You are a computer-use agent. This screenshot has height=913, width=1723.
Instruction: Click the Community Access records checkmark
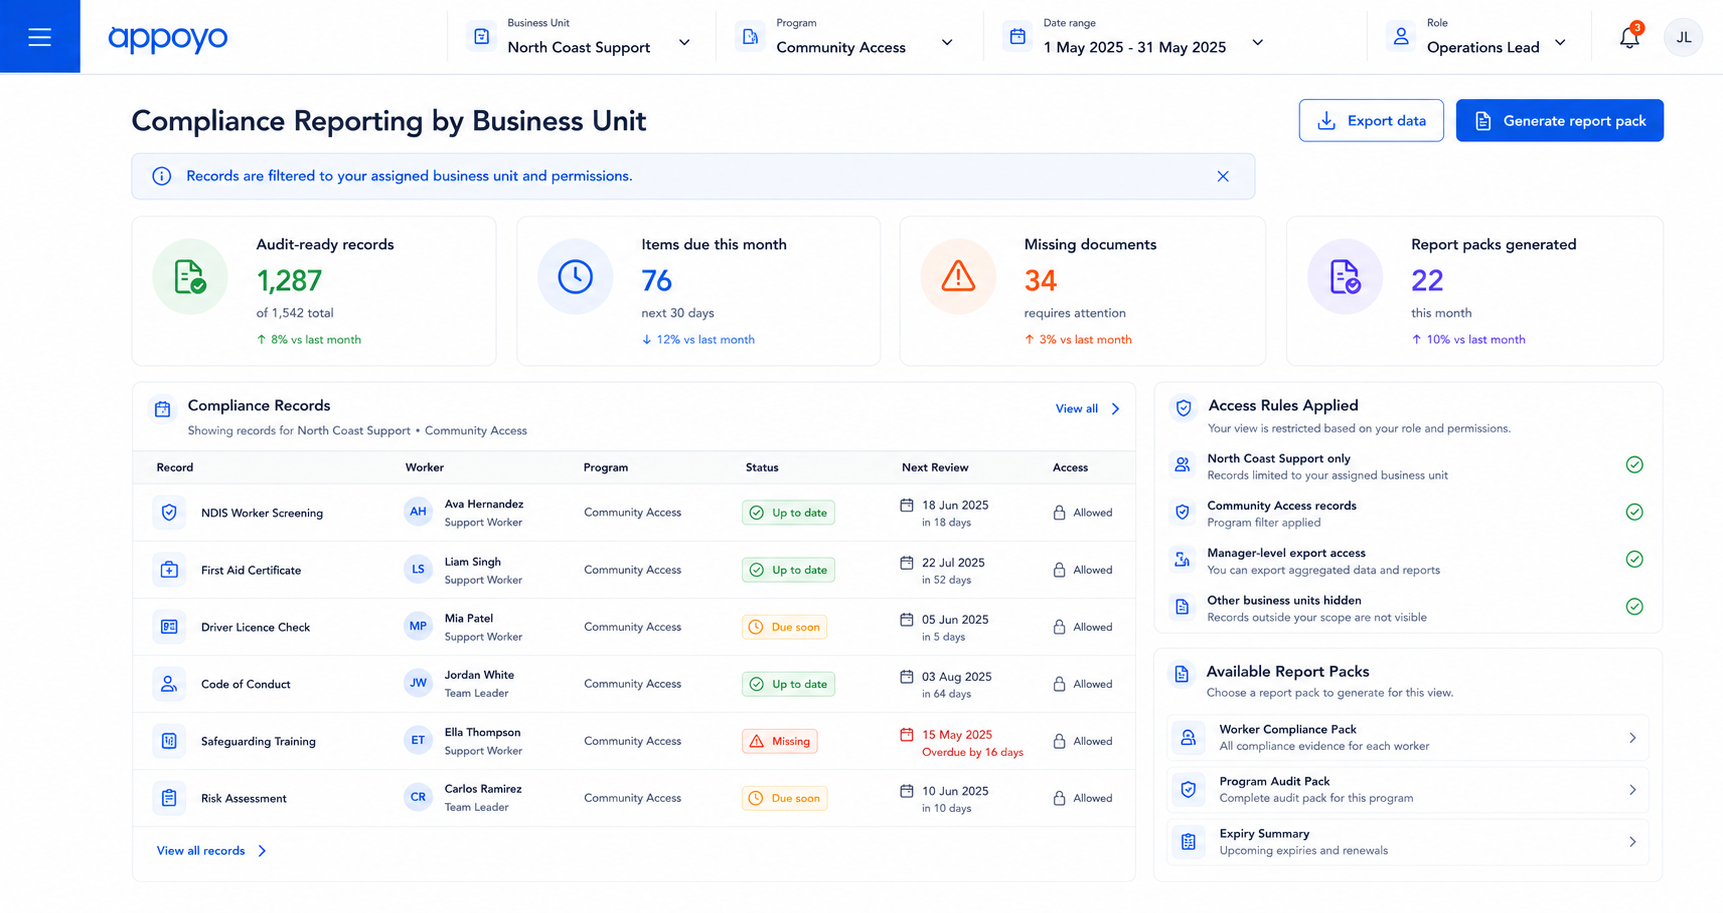[x=1634, y=512]
